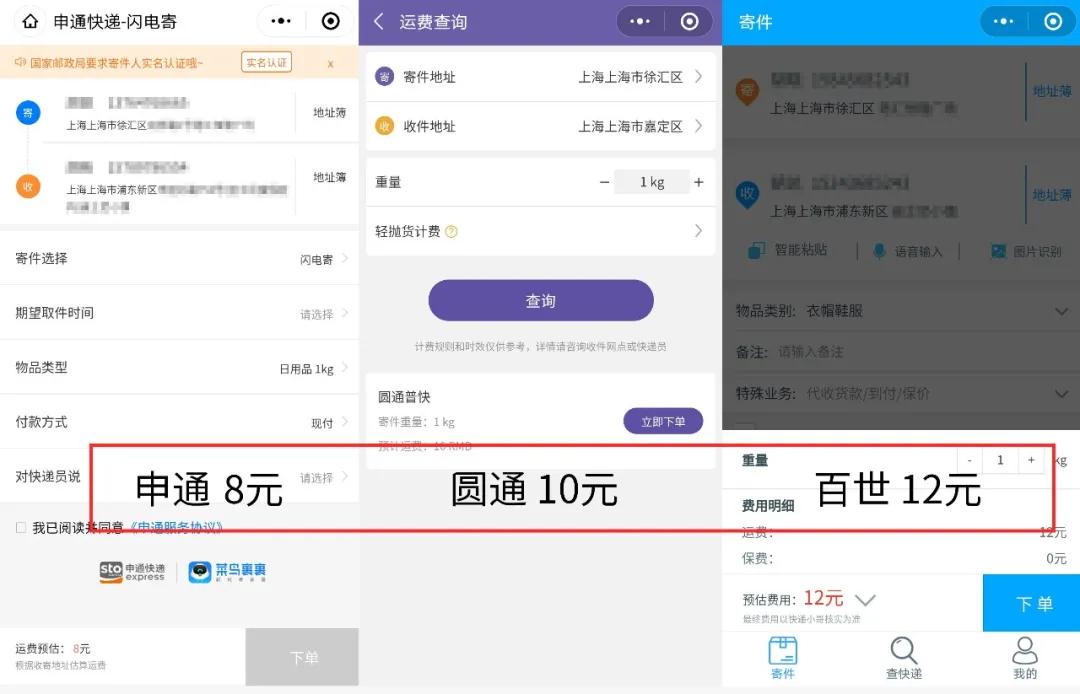Tap the circular target icon in the 寄件 header
Image resolution: width=1080 pixels, height=694 pixels.
1053,21
